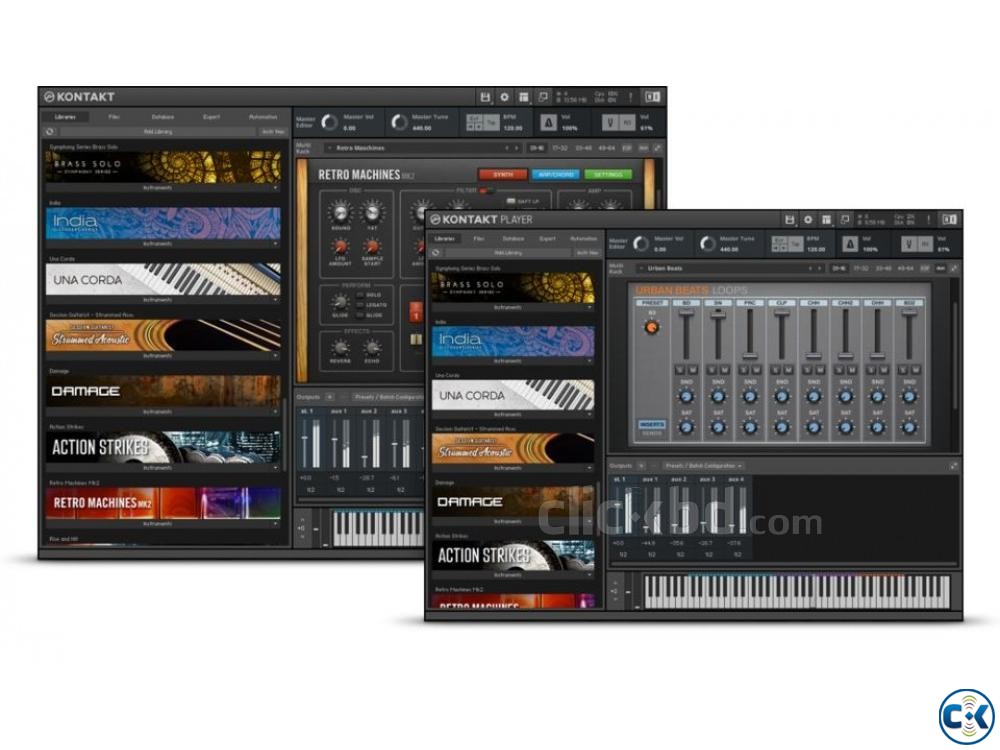Click the green SETTINGS button in Retro Machines

608,175
